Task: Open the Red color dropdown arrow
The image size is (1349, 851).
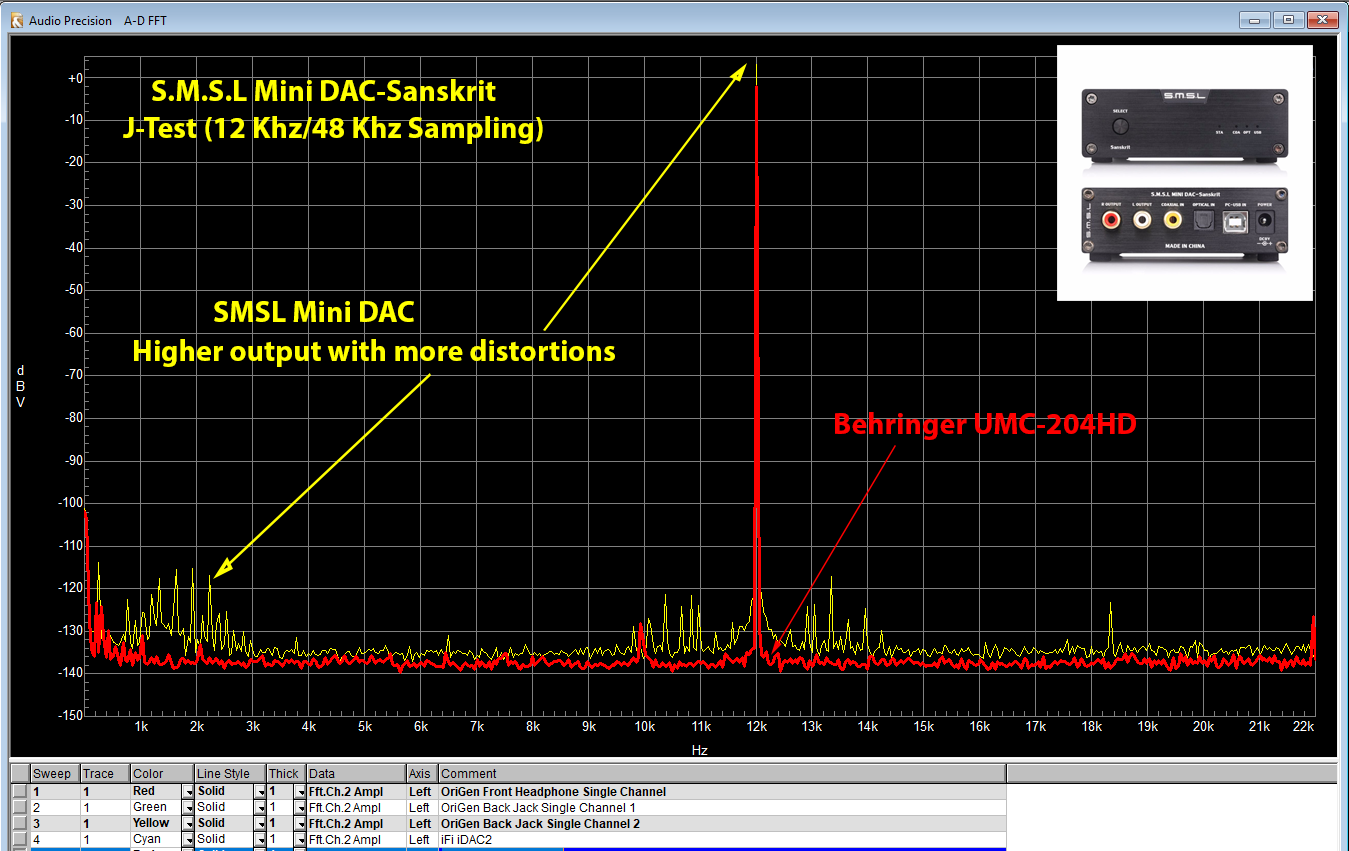Action: (188, 792)
